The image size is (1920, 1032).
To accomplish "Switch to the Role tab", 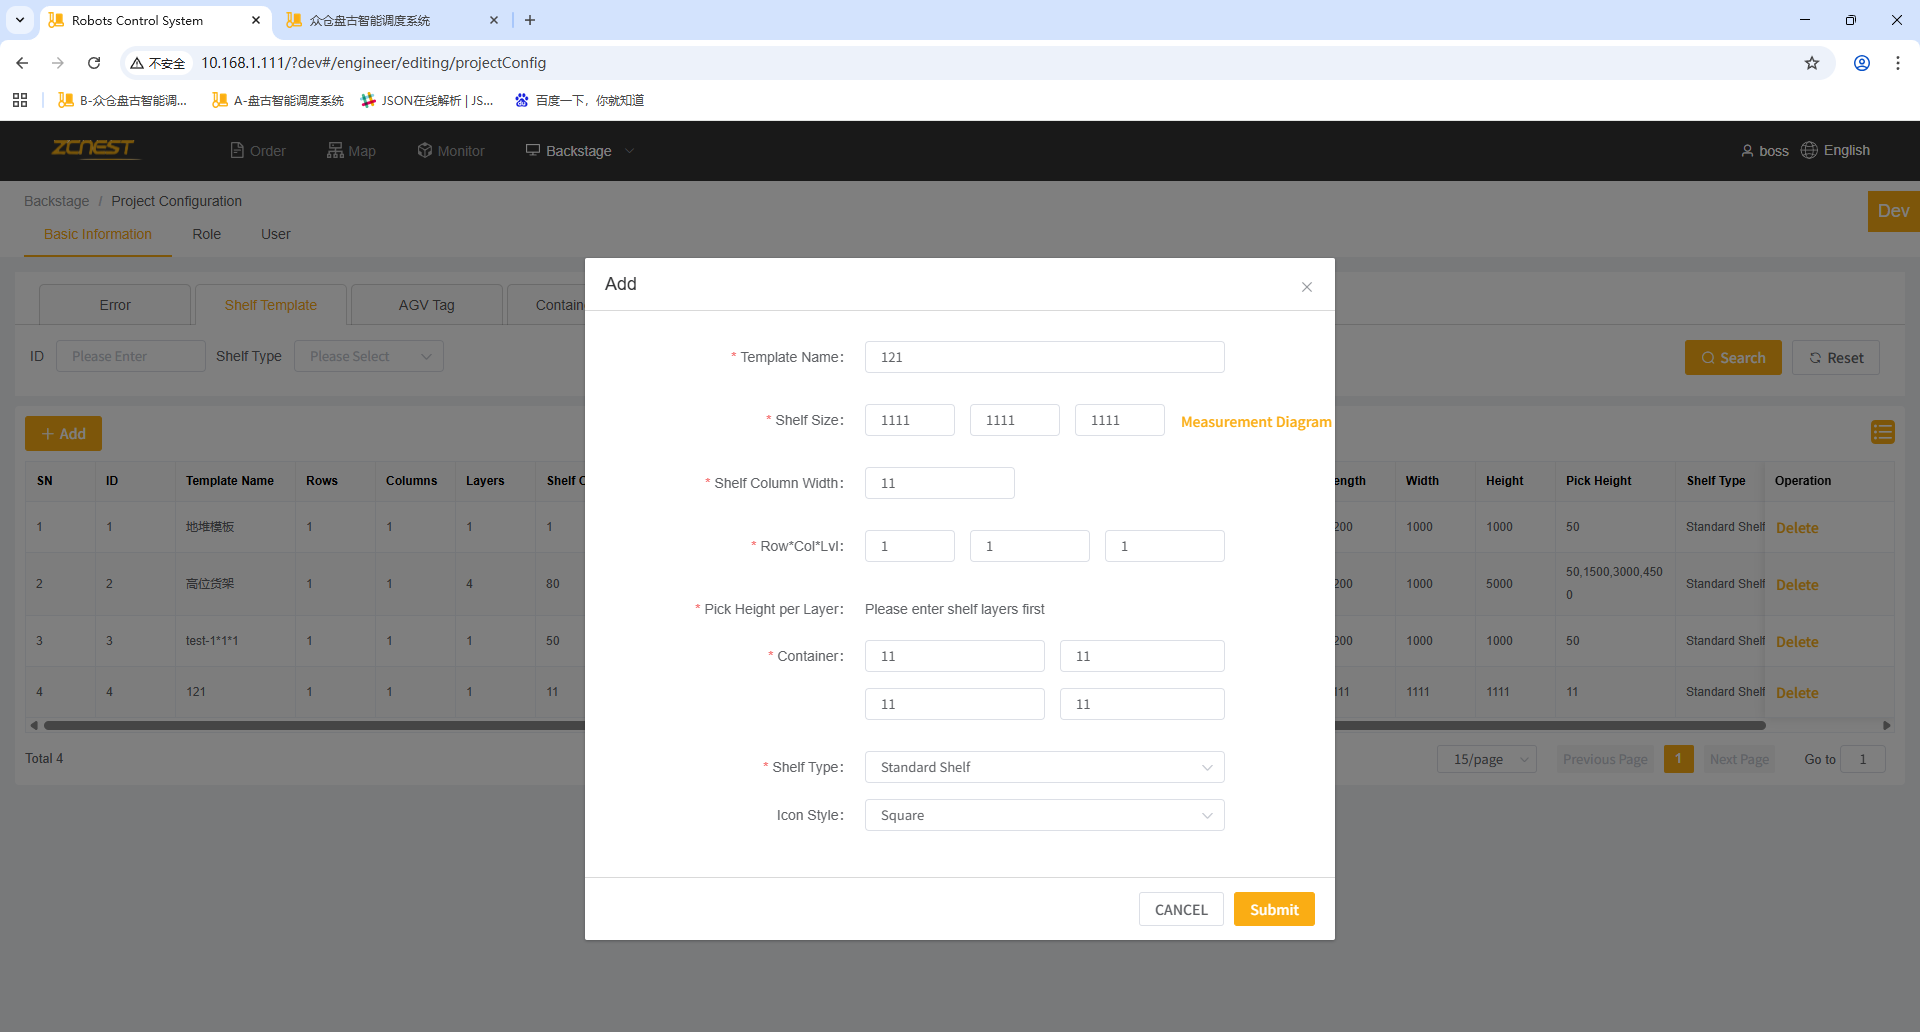I will coord(206,234).
